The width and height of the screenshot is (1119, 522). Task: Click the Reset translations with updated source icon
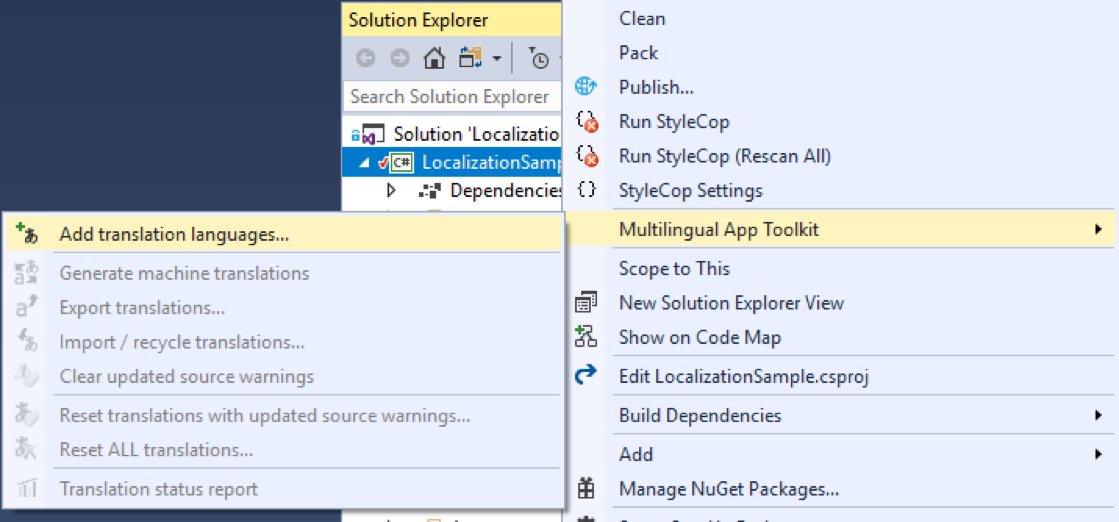pos(26,415)
